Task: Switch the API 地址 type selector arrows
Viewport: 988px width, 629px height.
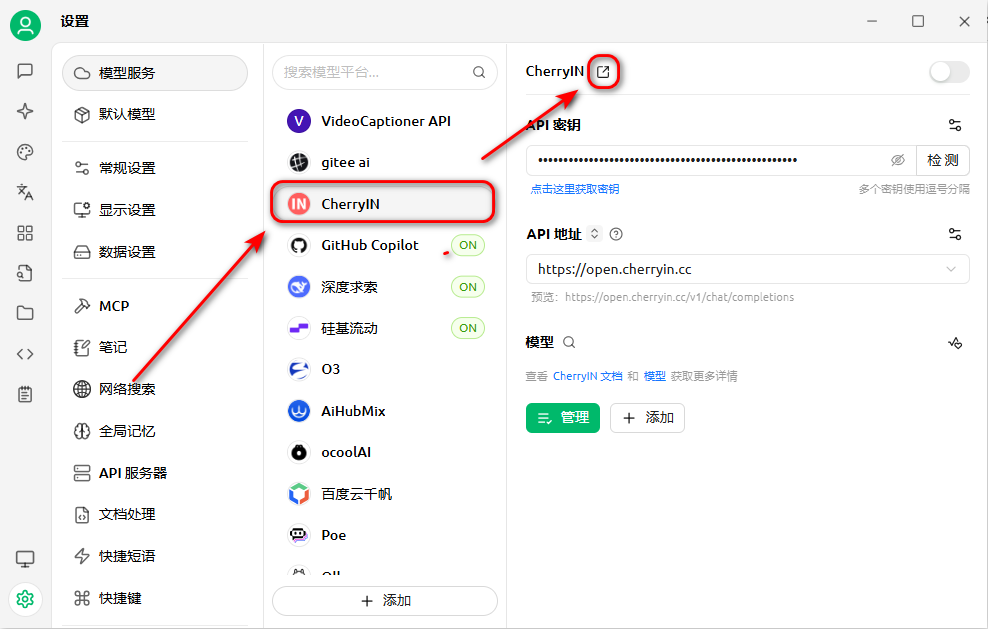Action: 594,234
